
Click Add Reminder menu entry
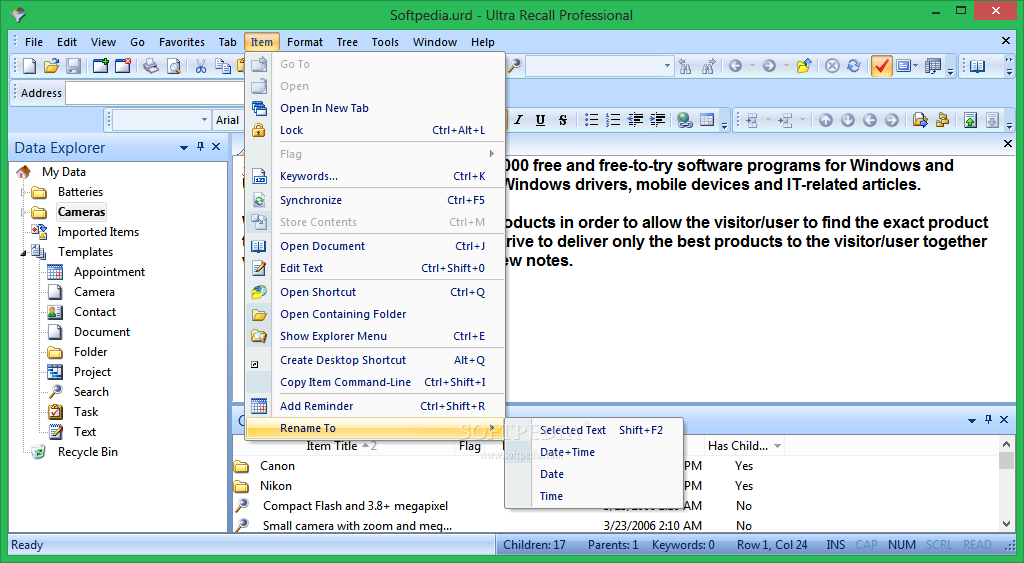tap(375, 406)
